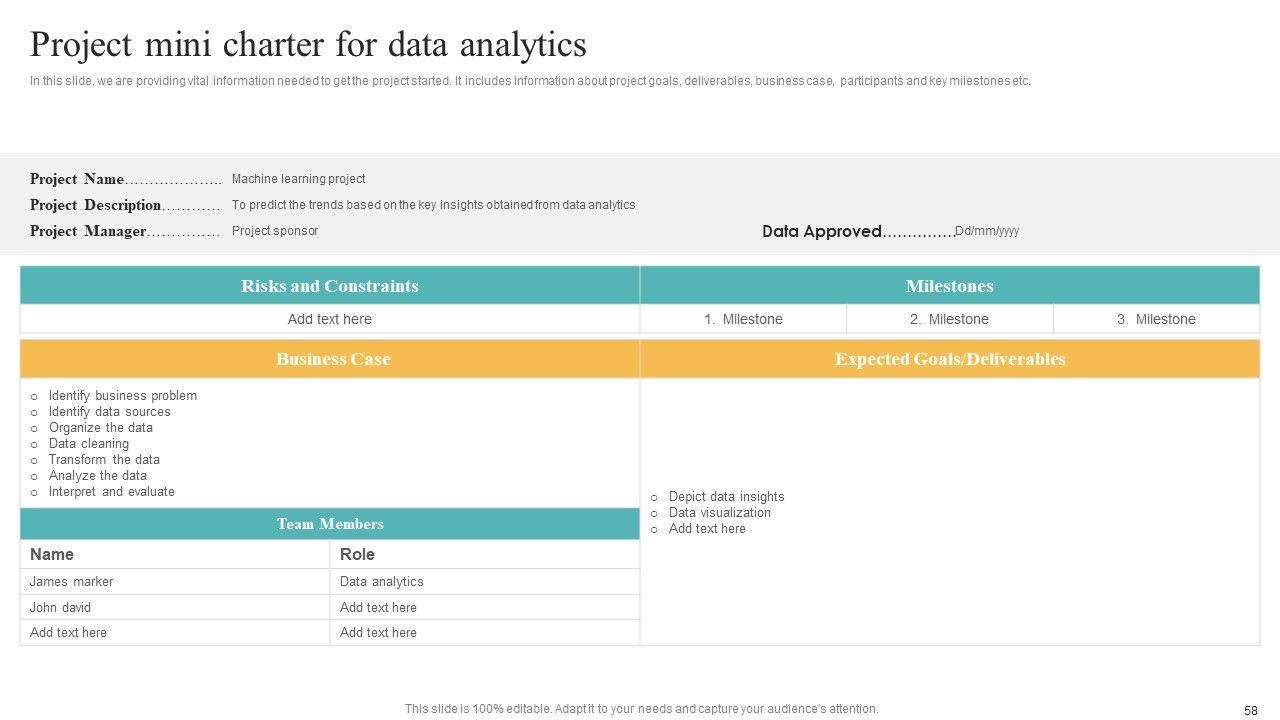Click the 'Team Members' header bar
This screenshot has width=1280, height=720.
pos(330,524)
